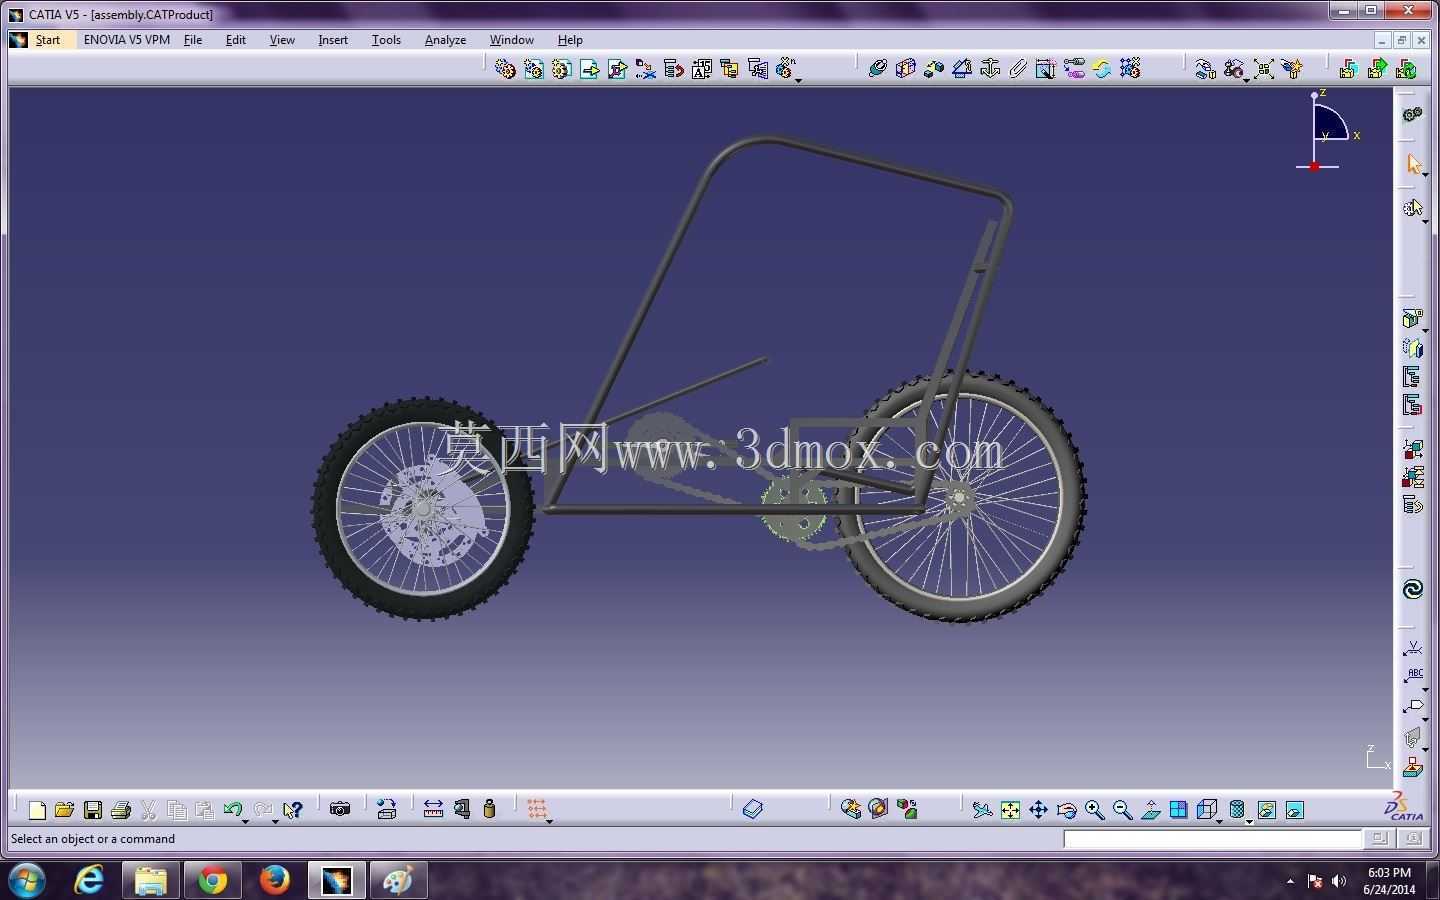This screenshot has height=900, width=1440.
Task: Click the Zoom Out magnifier
Action: point(1122,809)
